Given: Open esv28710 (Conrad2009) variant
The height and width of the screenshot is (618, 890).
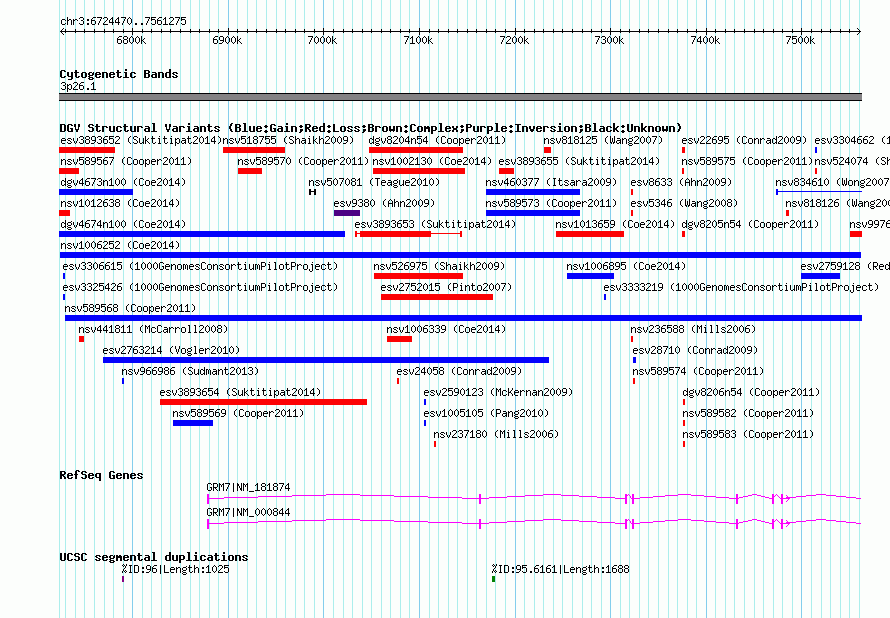Looking at the screenshot, I should tap(695, 350).
